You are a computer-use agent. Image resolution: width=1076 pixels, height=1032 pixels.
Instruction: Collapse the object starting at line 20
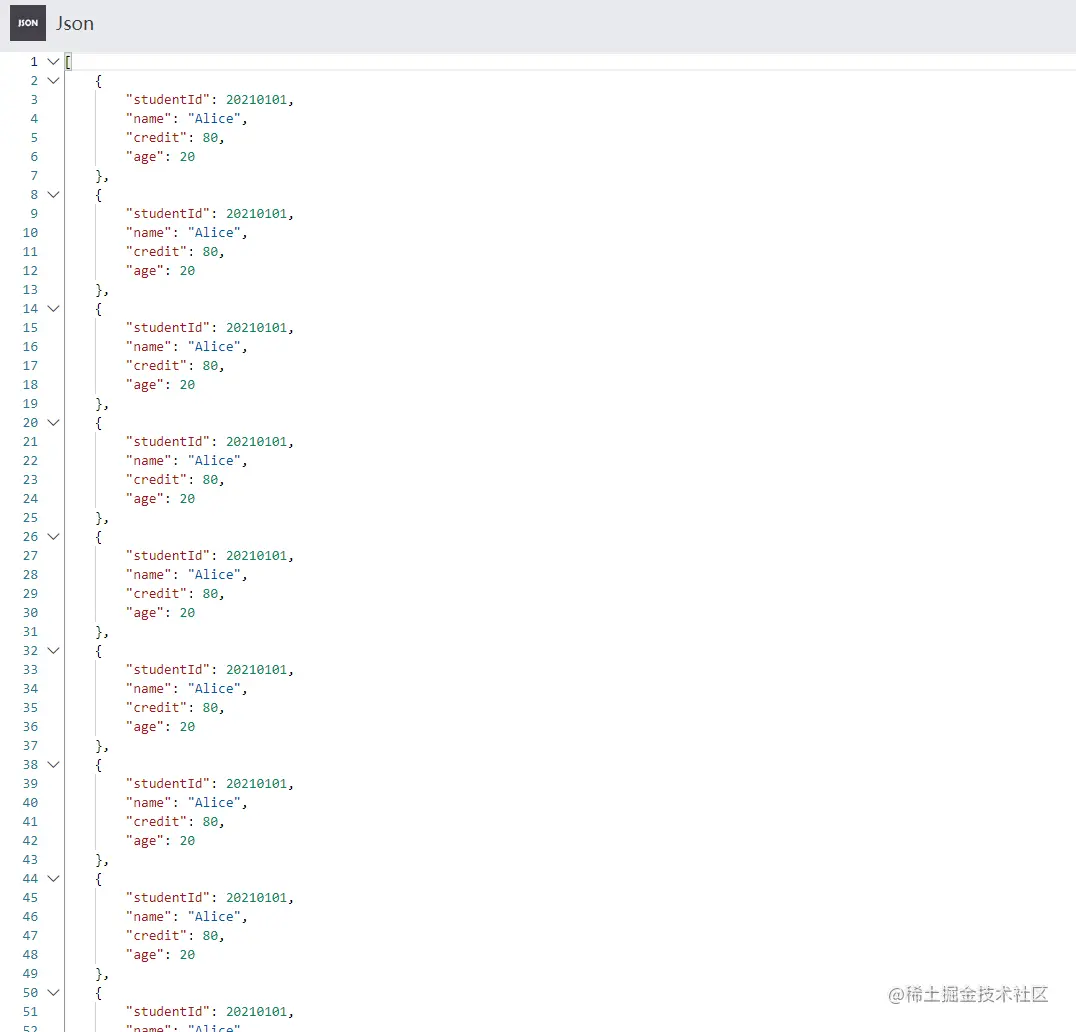pos(53,423)
